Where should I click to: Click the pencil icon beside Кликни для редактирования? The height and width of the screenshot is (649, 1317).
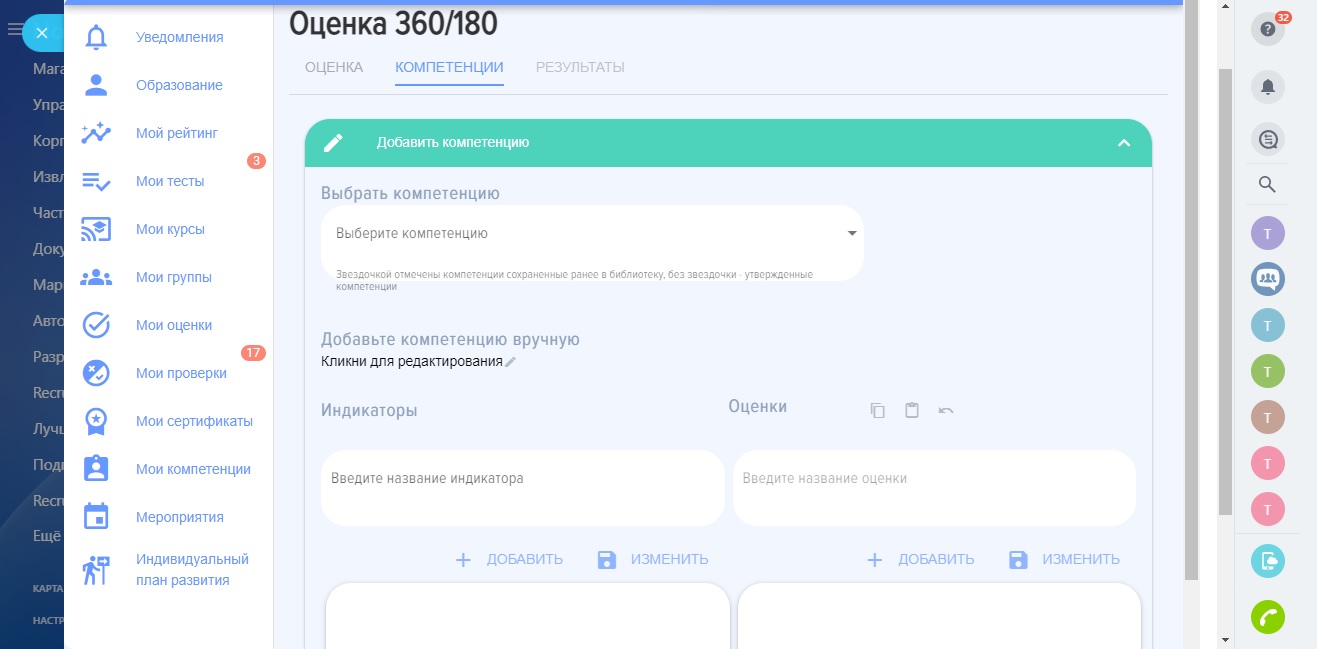tap(511, 362)
